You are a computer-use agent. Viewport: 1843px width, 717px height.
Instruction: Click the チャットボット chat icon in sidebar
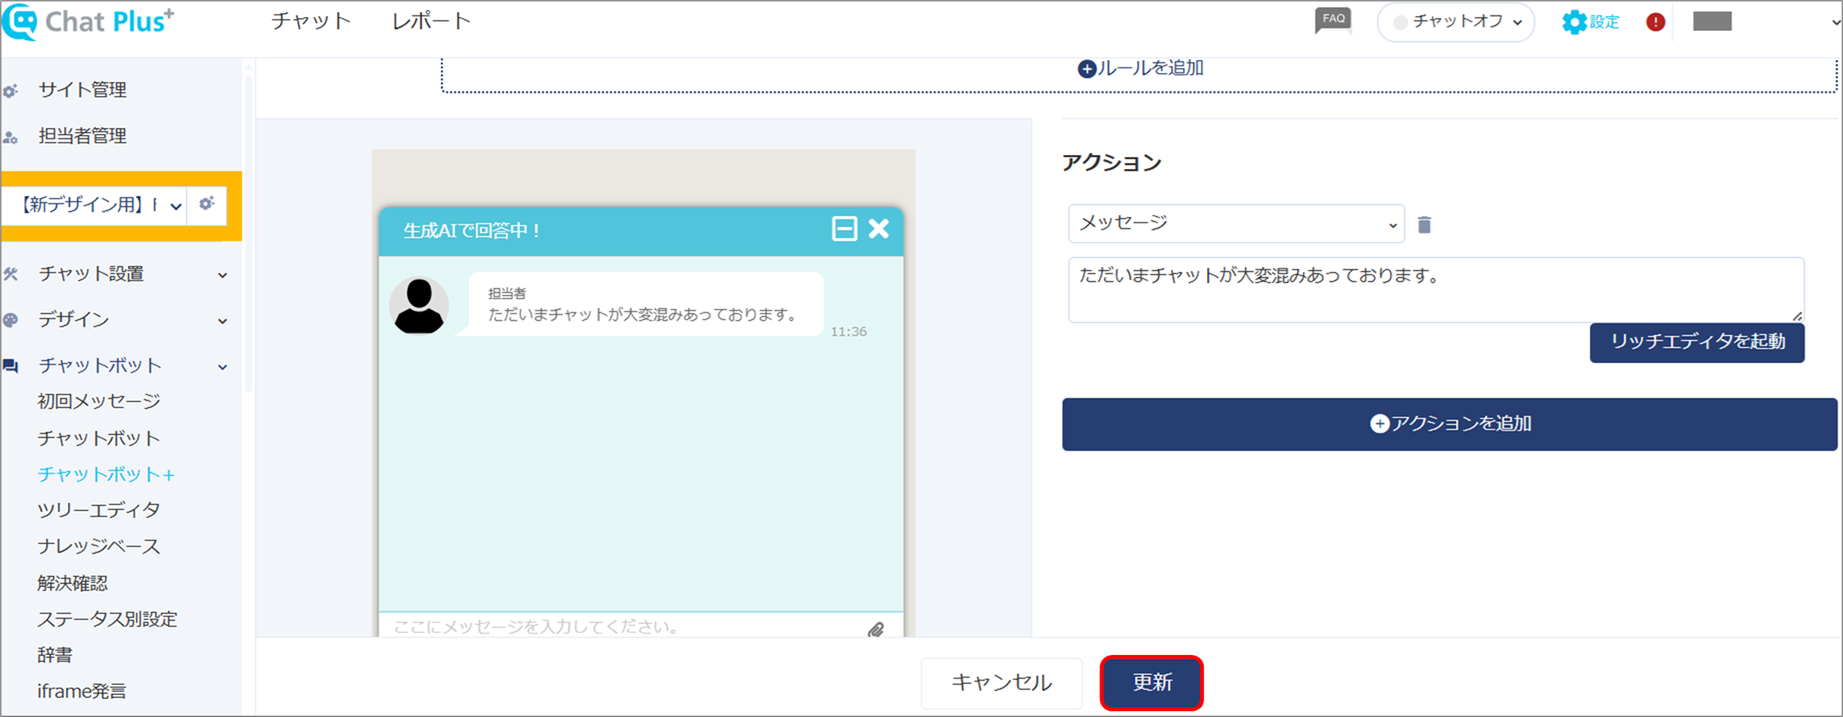click(11, 366)
